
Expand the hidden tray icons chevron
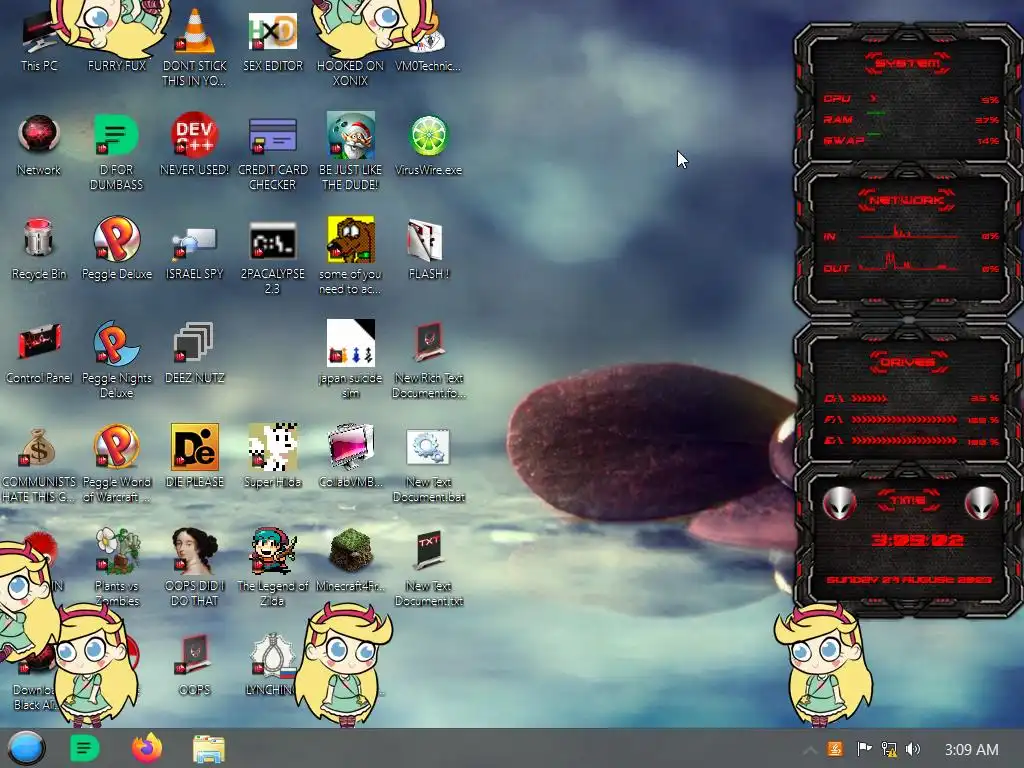pos(809,750)
